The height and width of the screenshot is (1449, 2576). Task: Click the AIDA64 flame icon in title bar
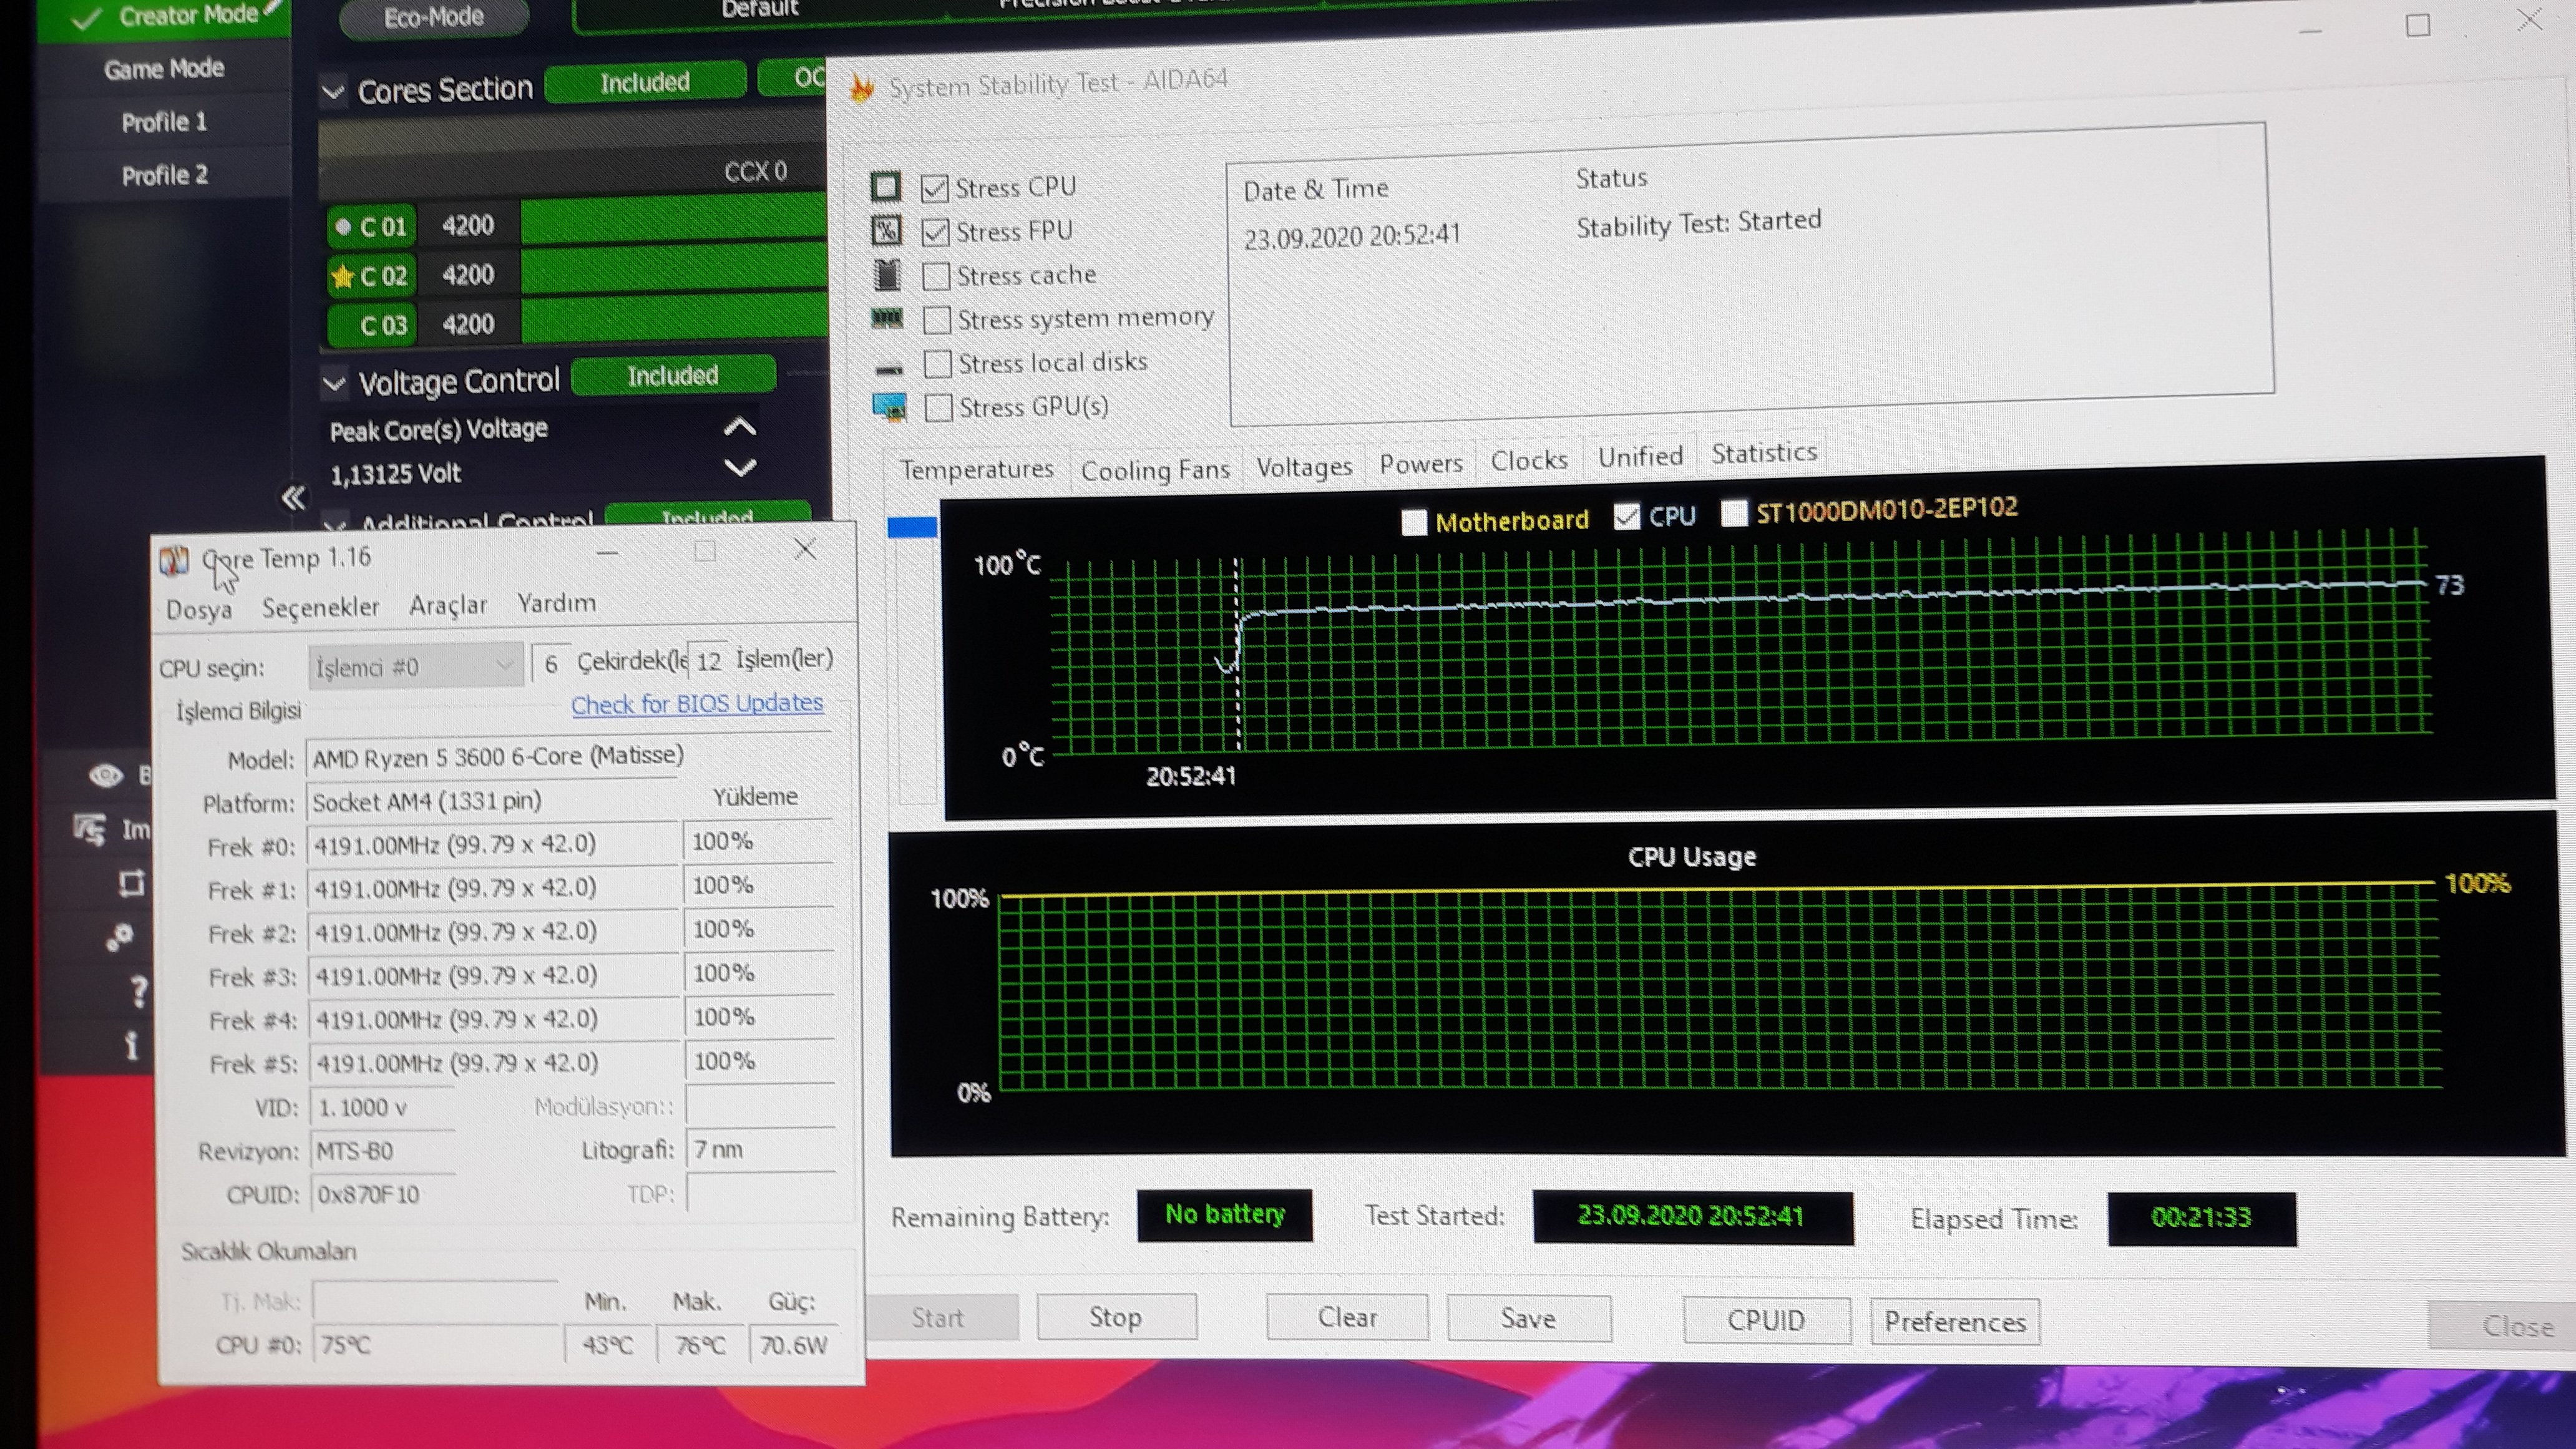862,88
